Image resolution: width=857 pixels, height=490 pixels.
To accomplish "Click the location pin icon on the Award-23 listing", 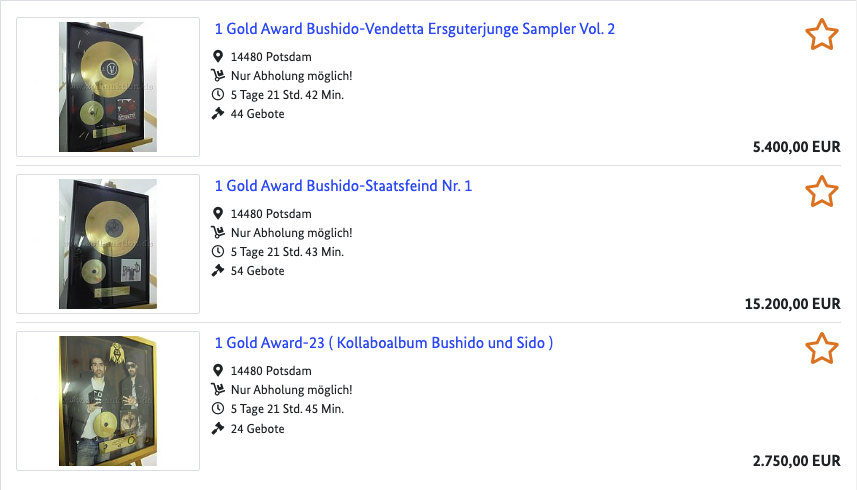I will 219,371.
